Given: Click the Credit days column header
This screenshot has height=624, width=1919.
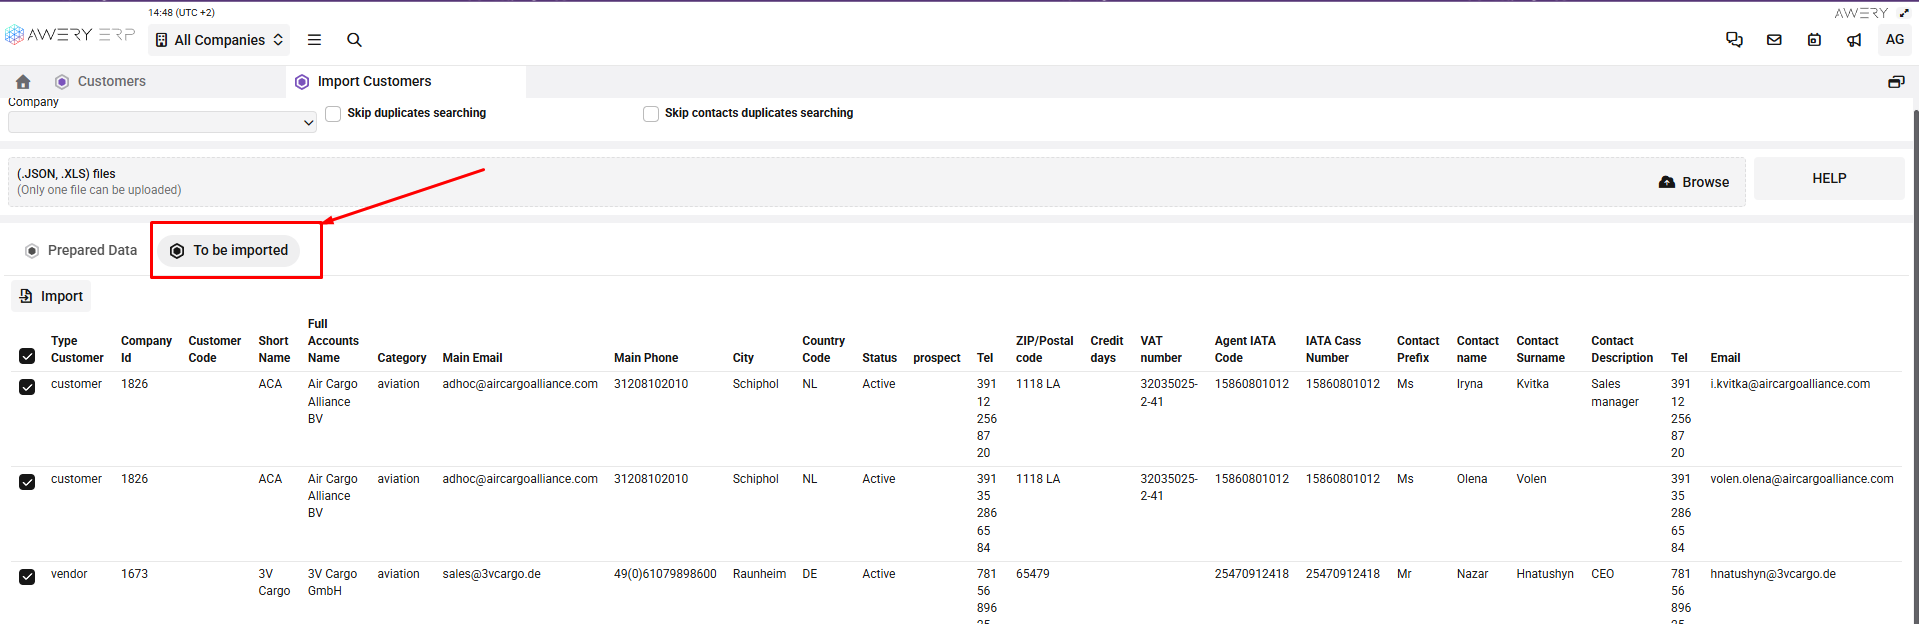Looking at the screenshot, I should (x=1106, y=349).
